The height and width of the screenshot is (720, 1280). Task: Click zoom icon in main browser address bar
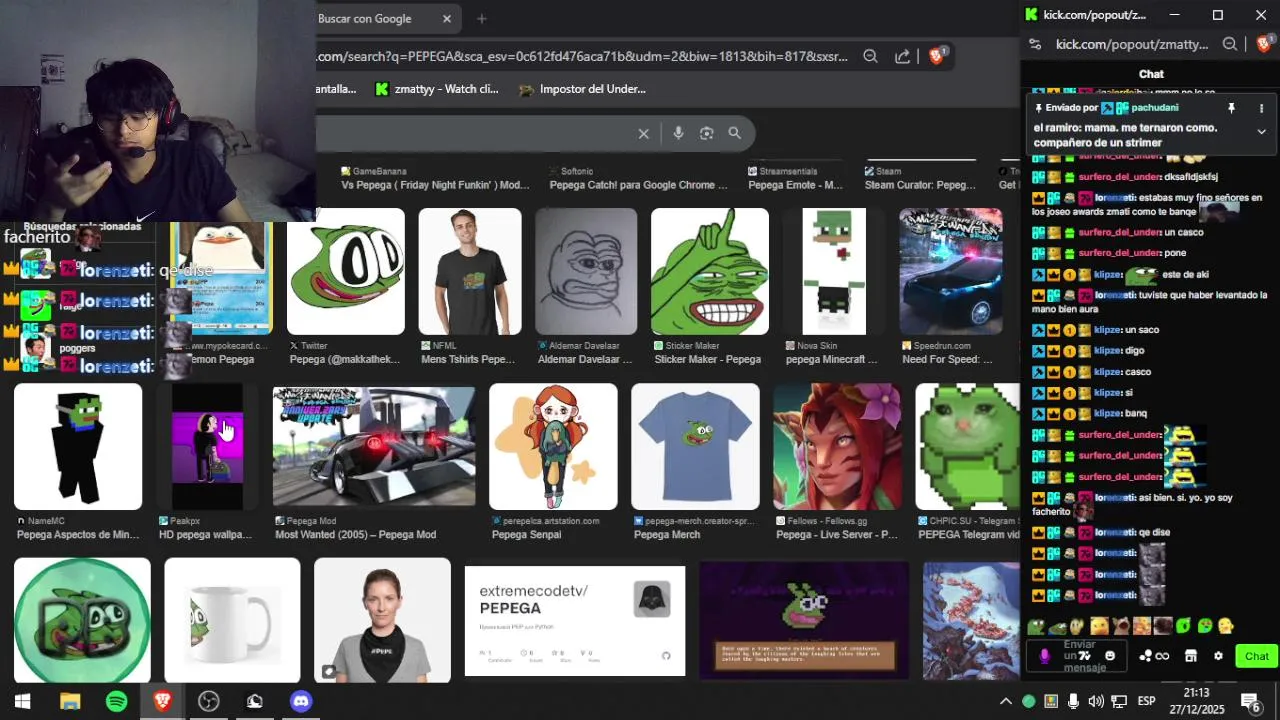coord(870,57)
